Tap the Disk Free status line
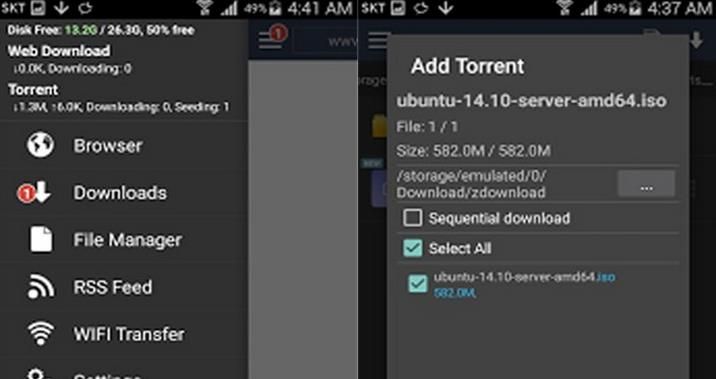 pos(101,31)
